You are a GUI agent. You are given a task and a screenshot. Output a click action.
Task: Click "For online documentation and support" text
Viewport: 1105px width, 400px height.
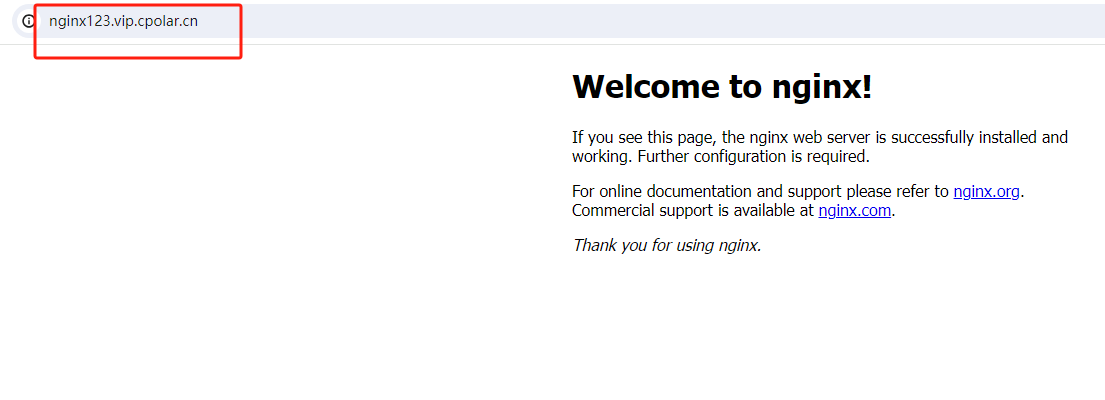pyautogui.click(x=707, y=191)
